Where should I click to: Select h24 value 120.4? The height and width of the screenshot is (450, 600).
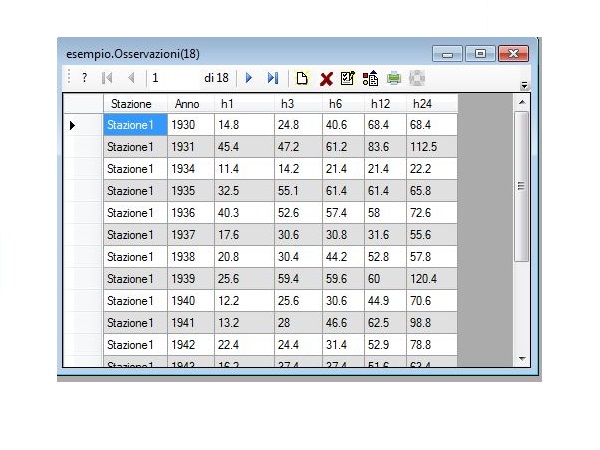432,279
